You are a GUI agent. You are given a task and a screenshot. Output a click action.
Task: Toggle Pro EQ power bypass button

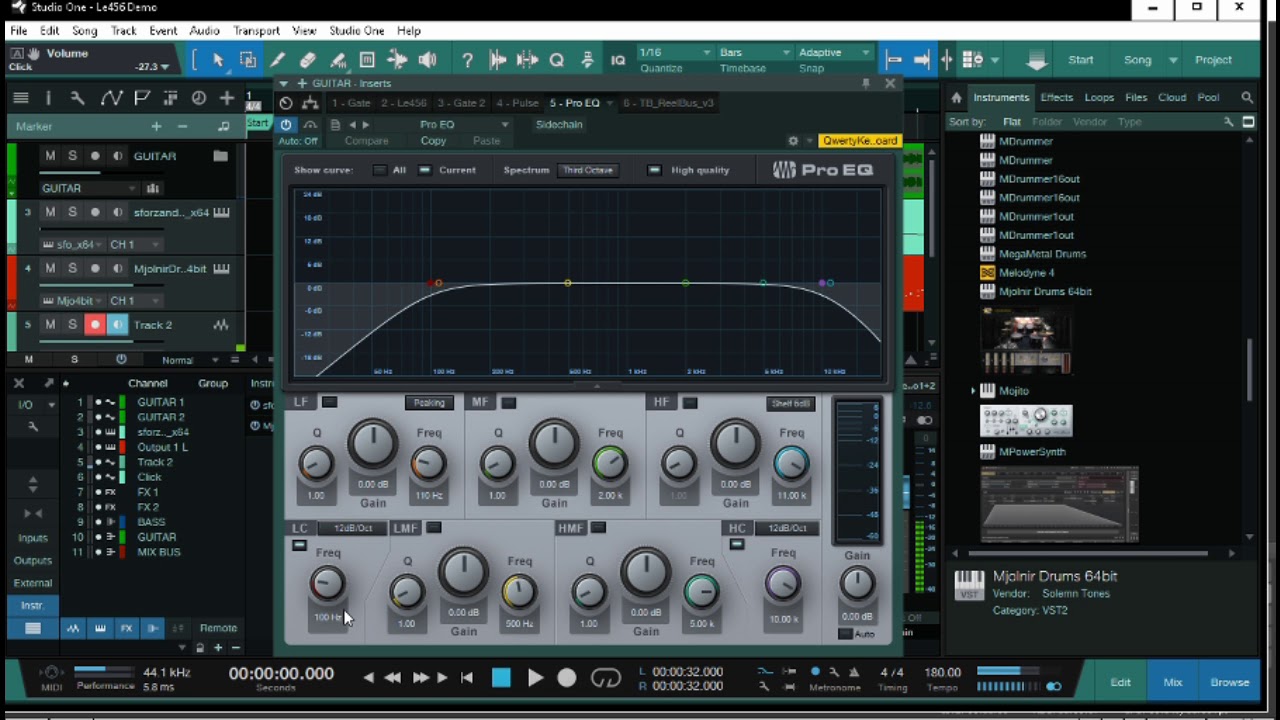pyautogui.click(x=286, y=125)
